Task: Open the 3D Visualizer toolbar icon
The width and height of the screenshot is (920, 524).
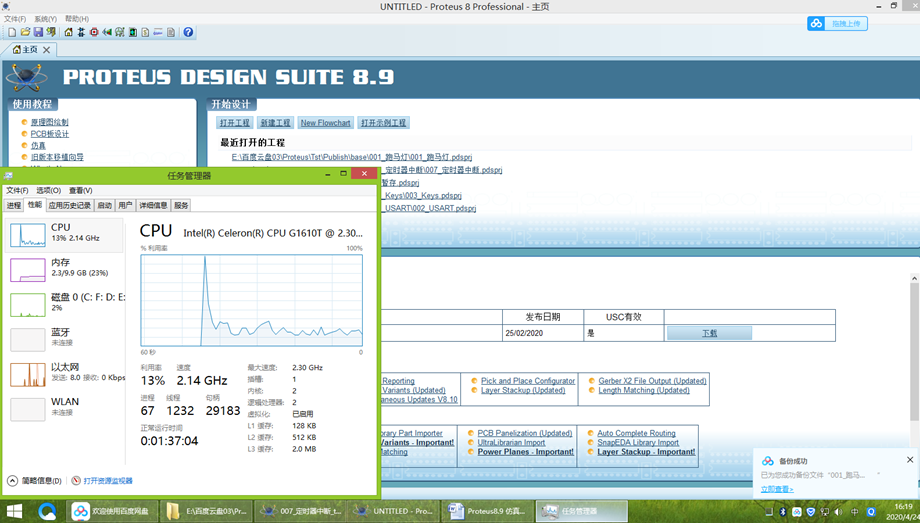Action: [107, 32]
